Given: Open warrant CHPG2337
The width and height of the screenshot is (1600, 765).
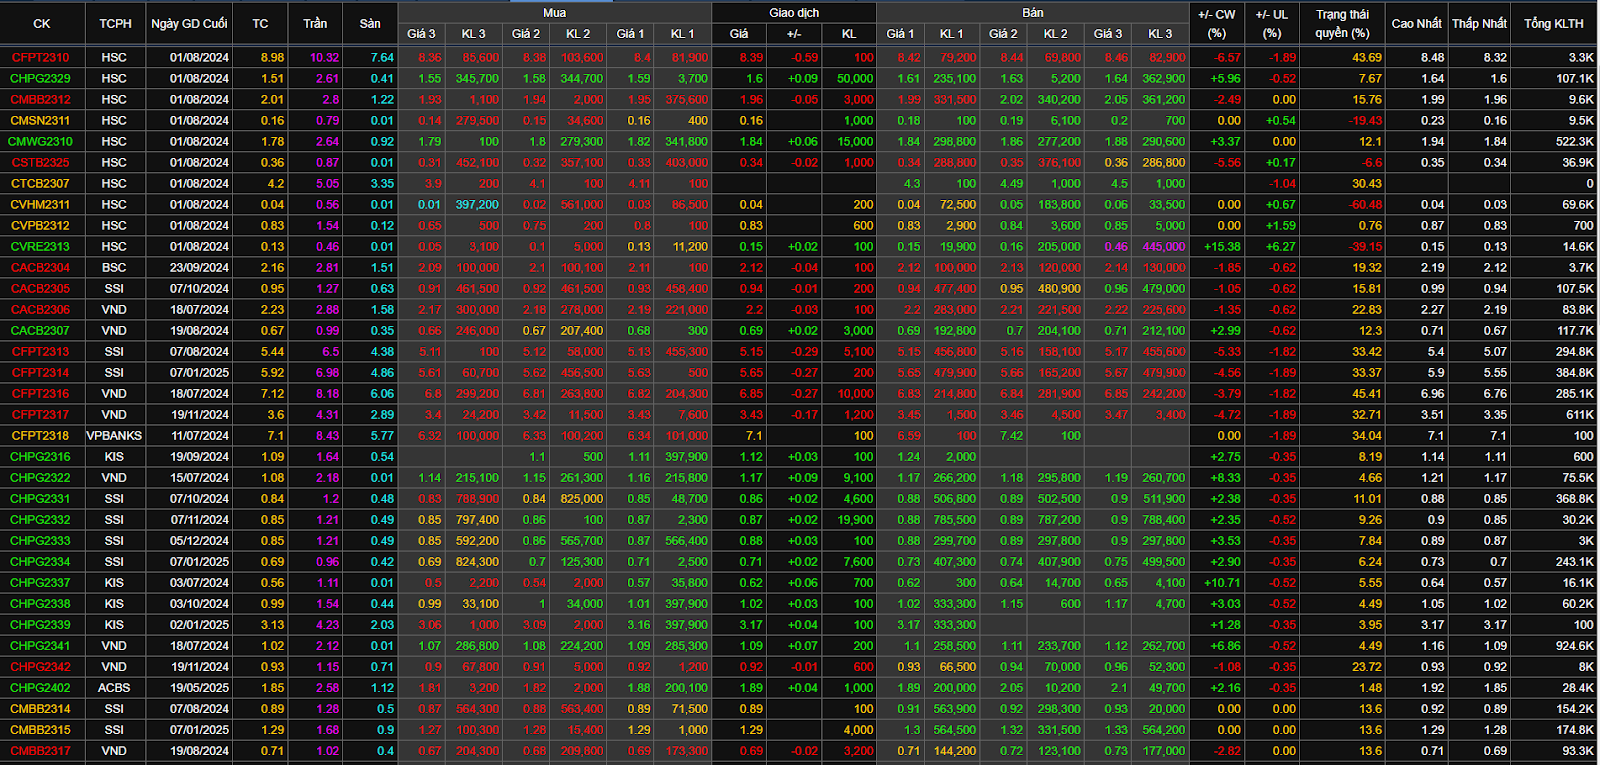Looking at the screenshot, I should click(x=41, y=583).
